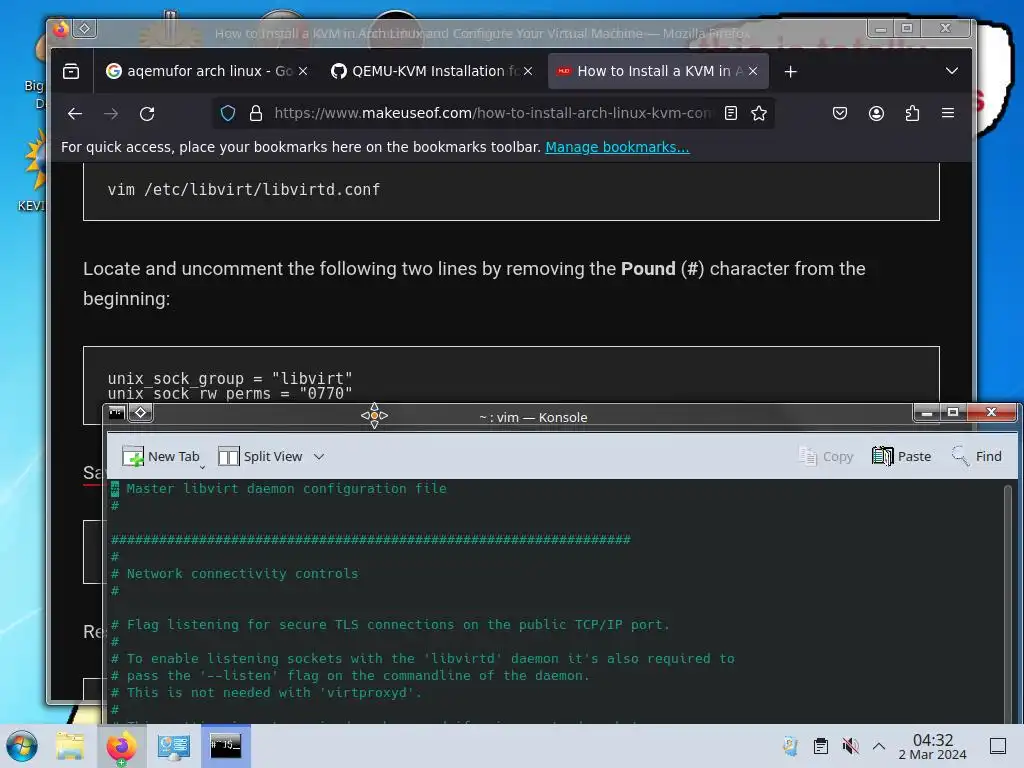Screen dimensions: 1024x768
Task: Open Firefox View tab list icon
Action: (71, 71)
